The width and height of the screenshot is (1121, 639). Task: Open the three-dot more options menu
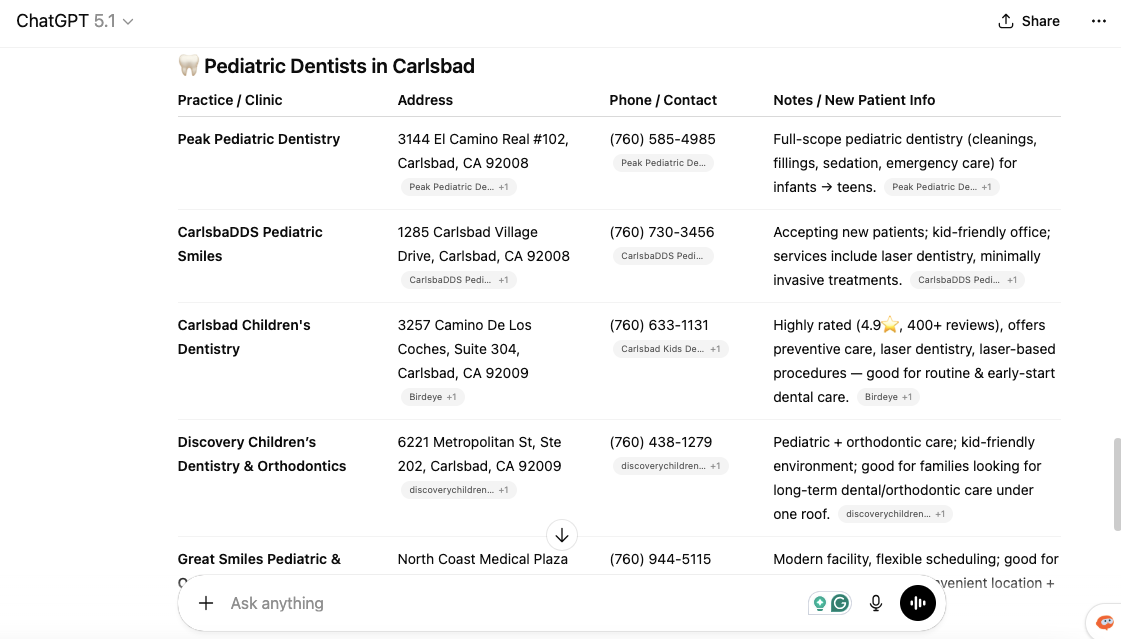tap(1099, 21)
